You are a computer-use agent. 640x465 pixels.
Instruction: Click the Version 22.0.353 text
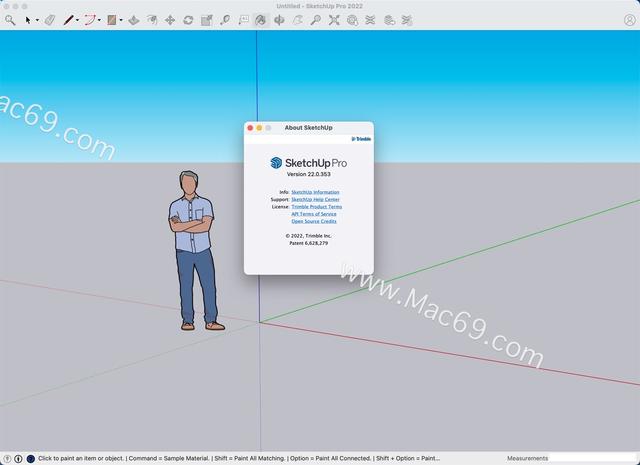point(309,174)
